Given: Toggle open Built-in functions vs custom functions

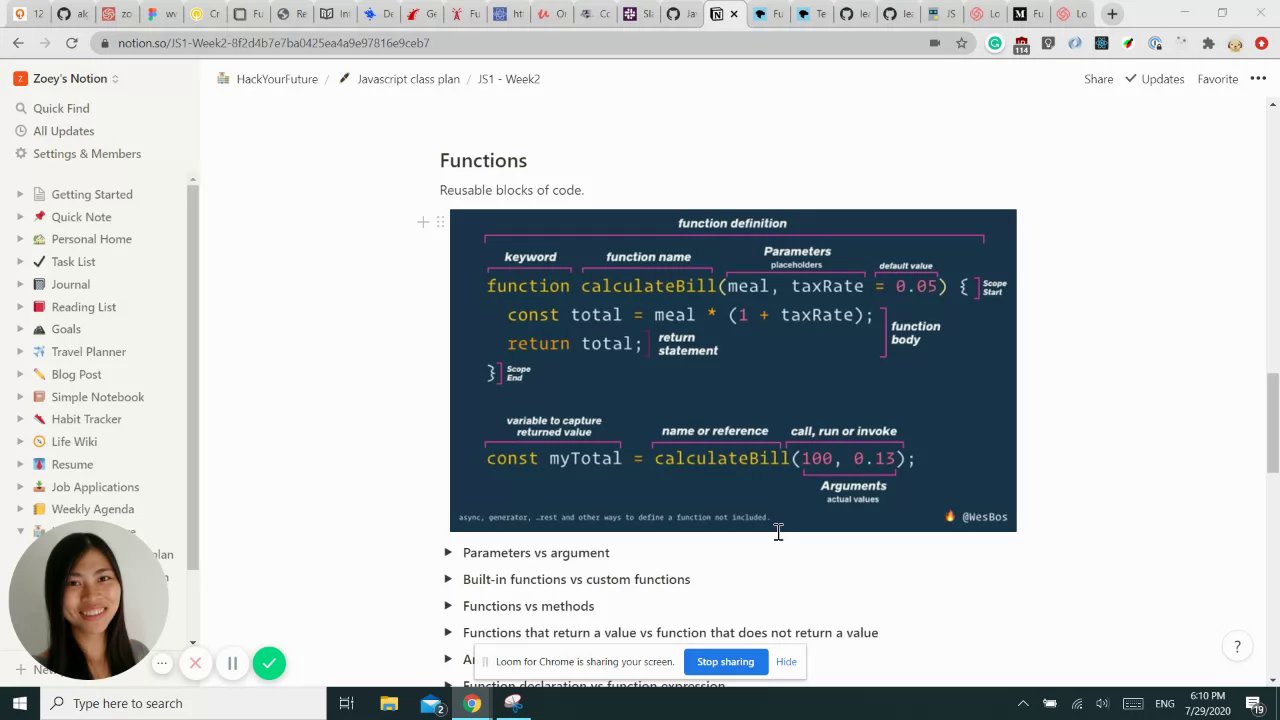Looking at the screenshot, I should pyautogui.click(x=448, y=579).
